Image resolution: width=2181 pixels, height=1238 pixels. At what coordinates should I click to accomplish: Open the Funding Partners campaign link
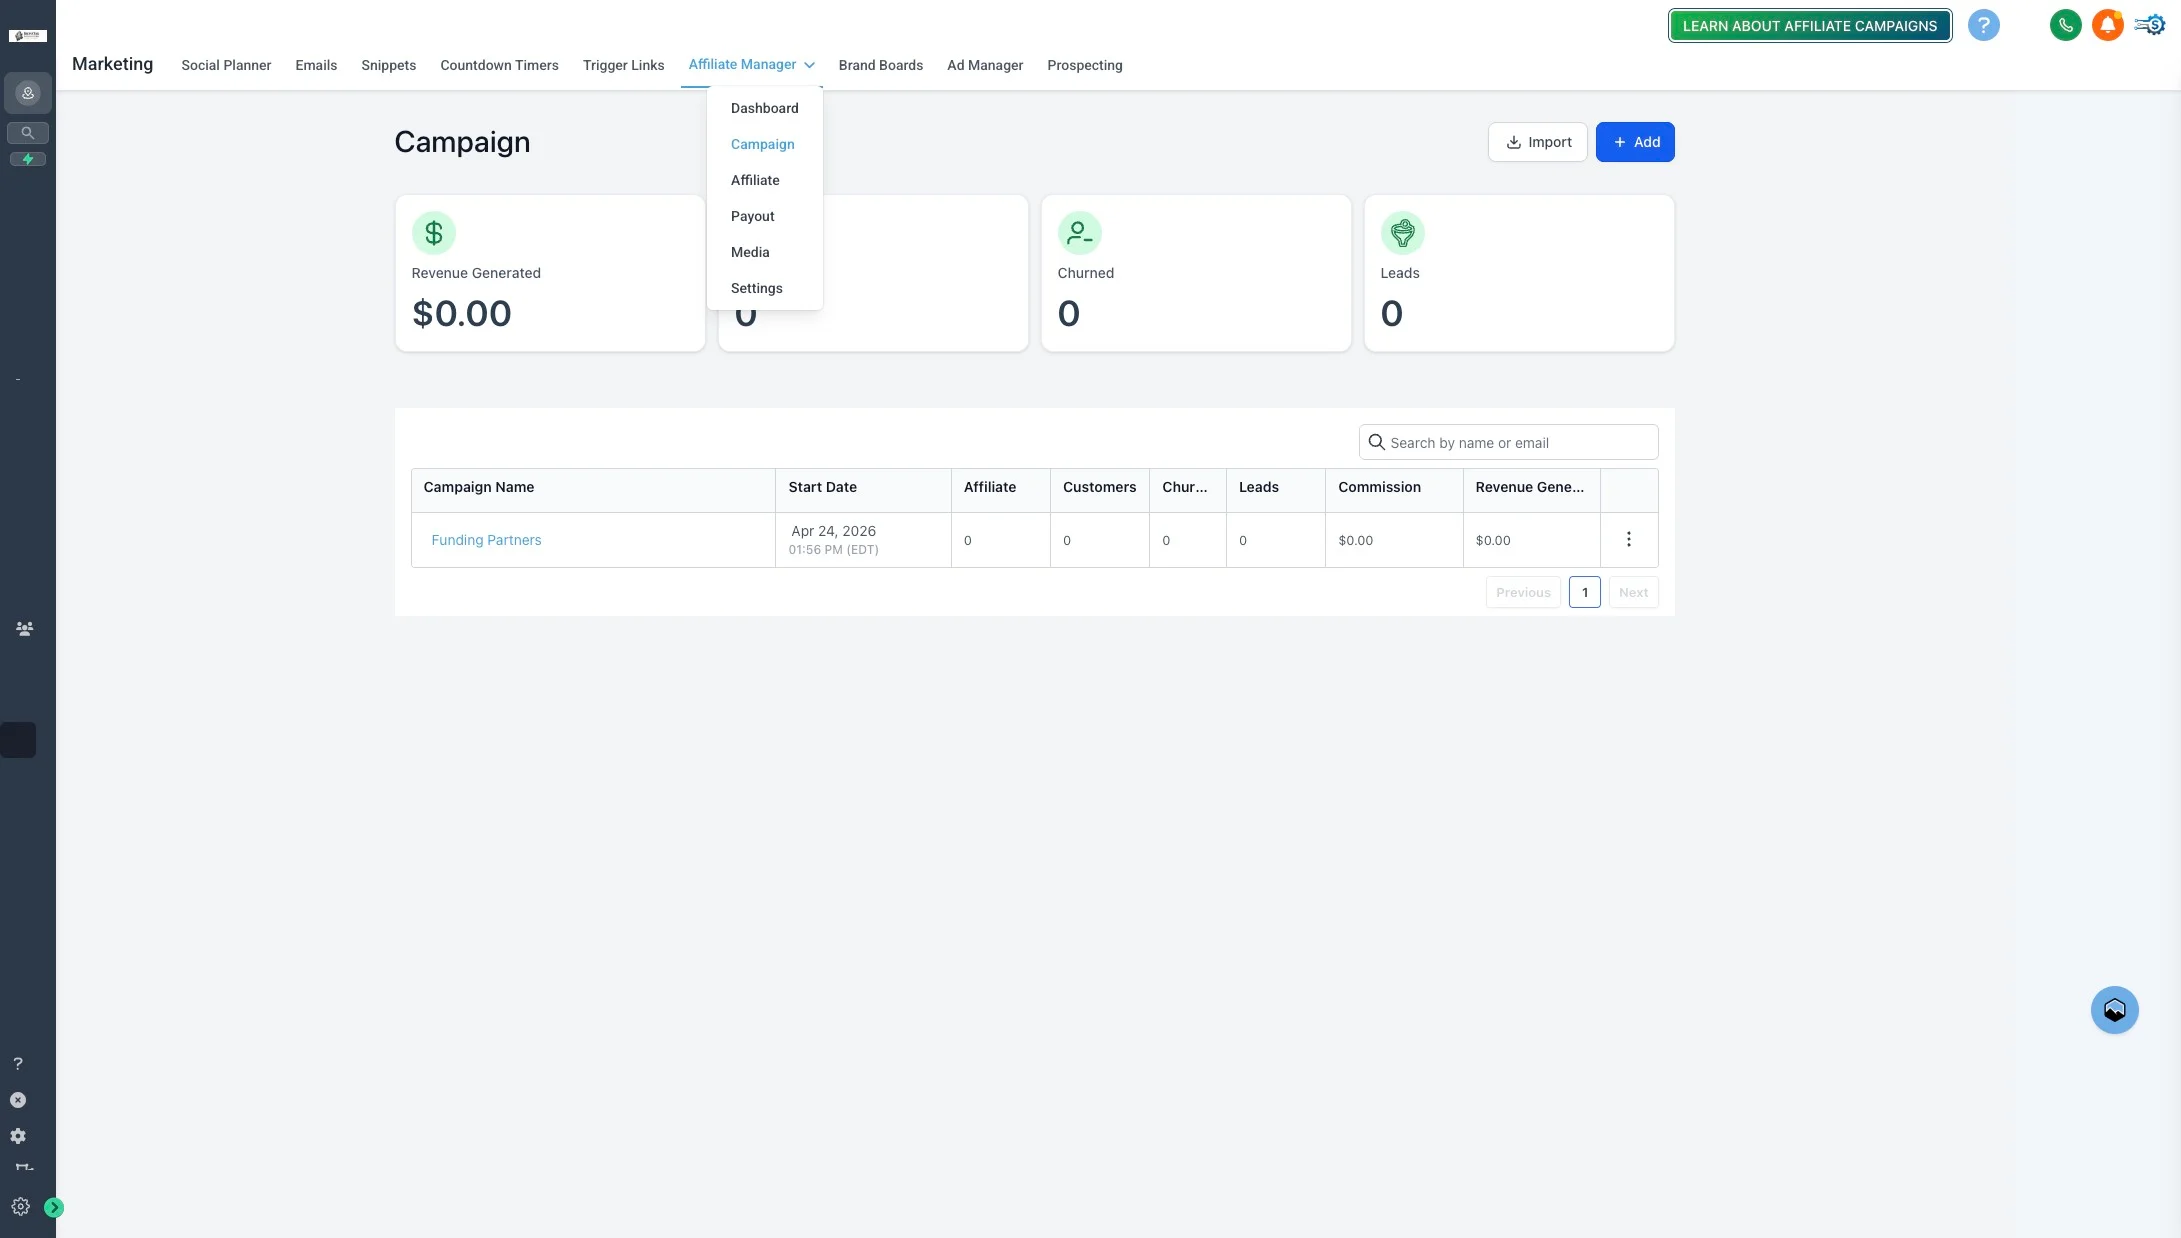(x=486, y=540)
